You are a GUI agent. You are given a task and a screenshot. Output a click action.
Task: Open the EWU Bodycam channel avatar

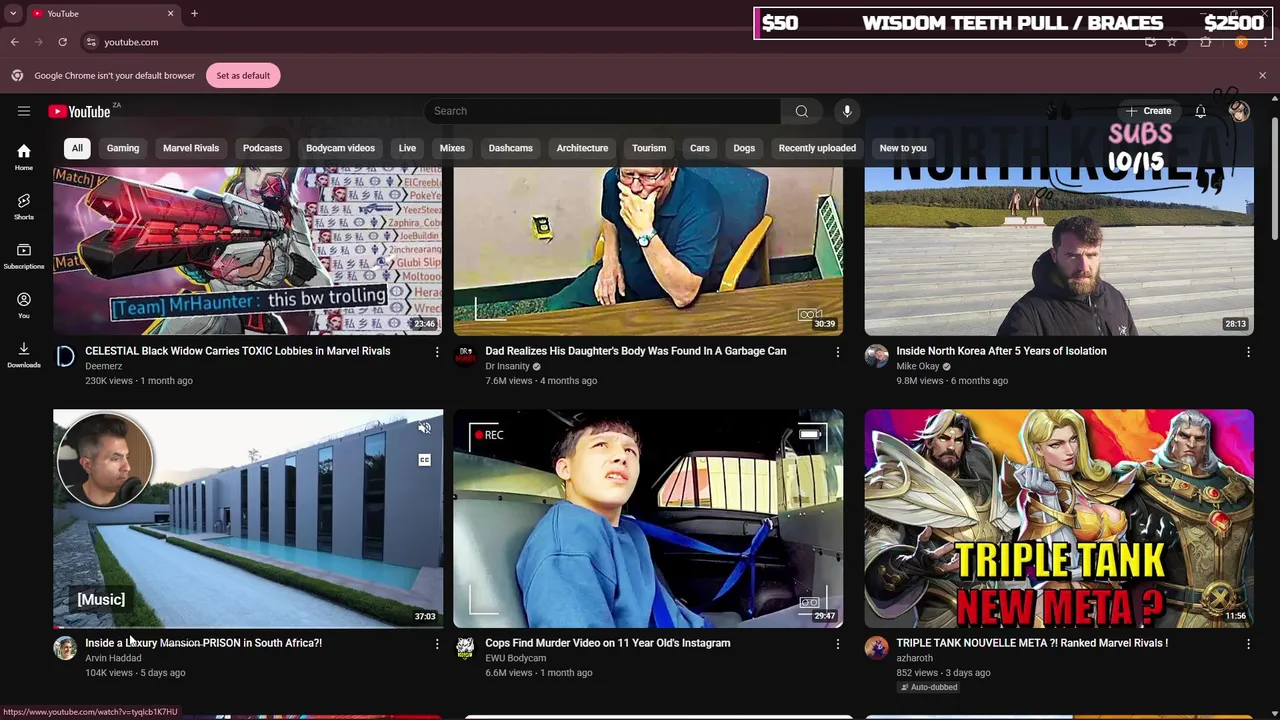465,649
